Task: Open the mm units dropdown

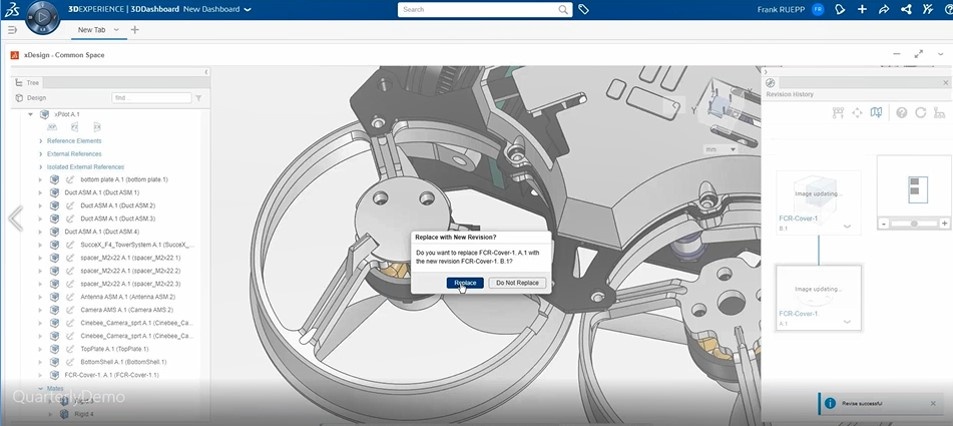Action: [x=720, y=149]
